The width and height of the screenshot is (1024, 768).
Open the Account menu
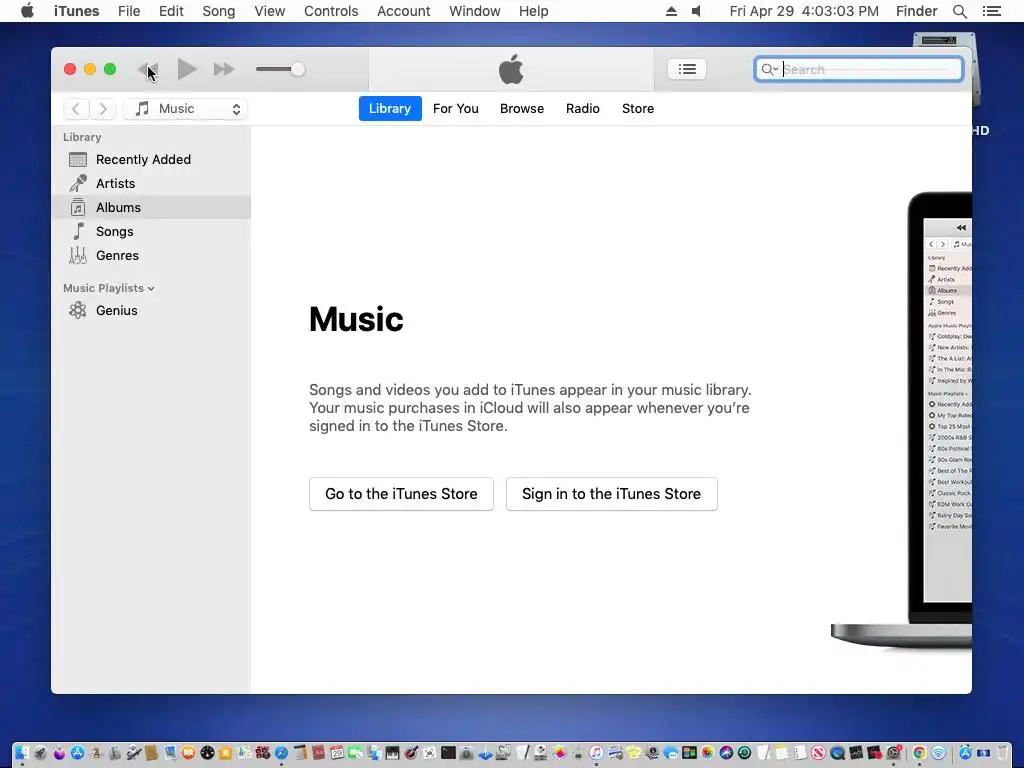[x=404, y=11]
